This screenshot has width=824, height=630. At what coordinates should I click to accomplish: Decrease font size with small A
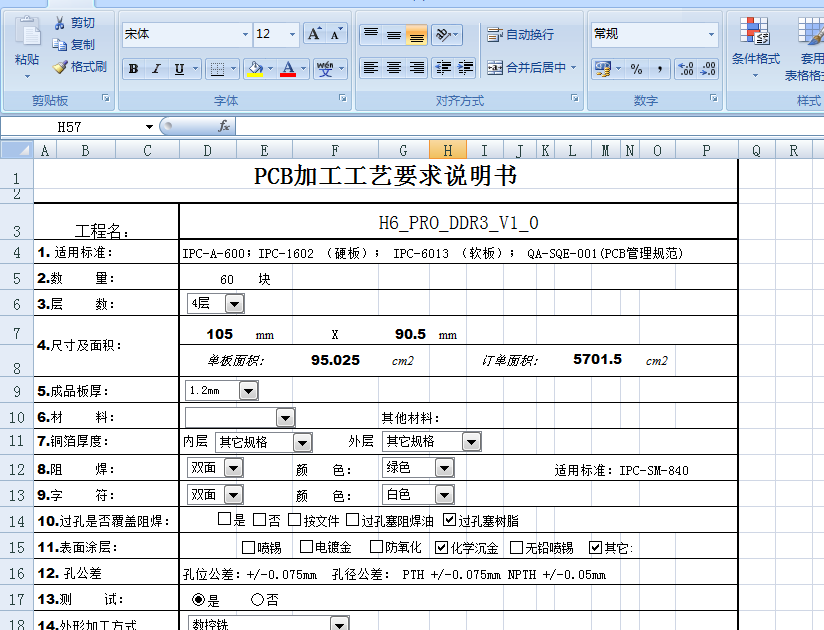336,34
